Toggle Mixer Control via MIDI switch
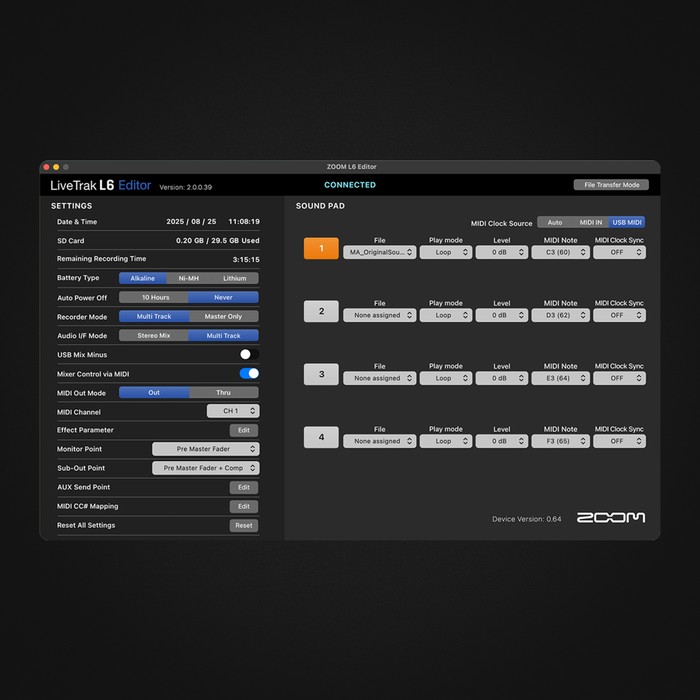This screenshot has height=700, width=700. (249, 374)
